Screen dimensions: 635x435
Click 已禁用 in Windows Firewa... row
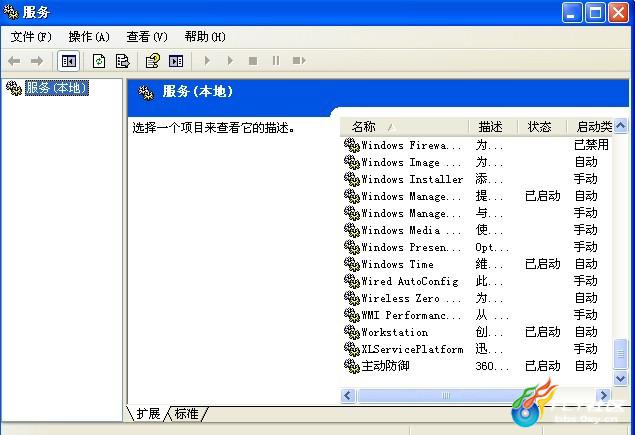591,145
